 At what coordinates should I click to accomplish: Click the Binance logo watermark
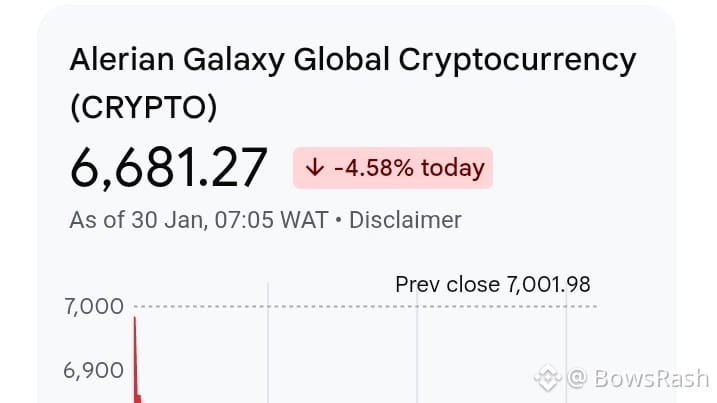548,379
